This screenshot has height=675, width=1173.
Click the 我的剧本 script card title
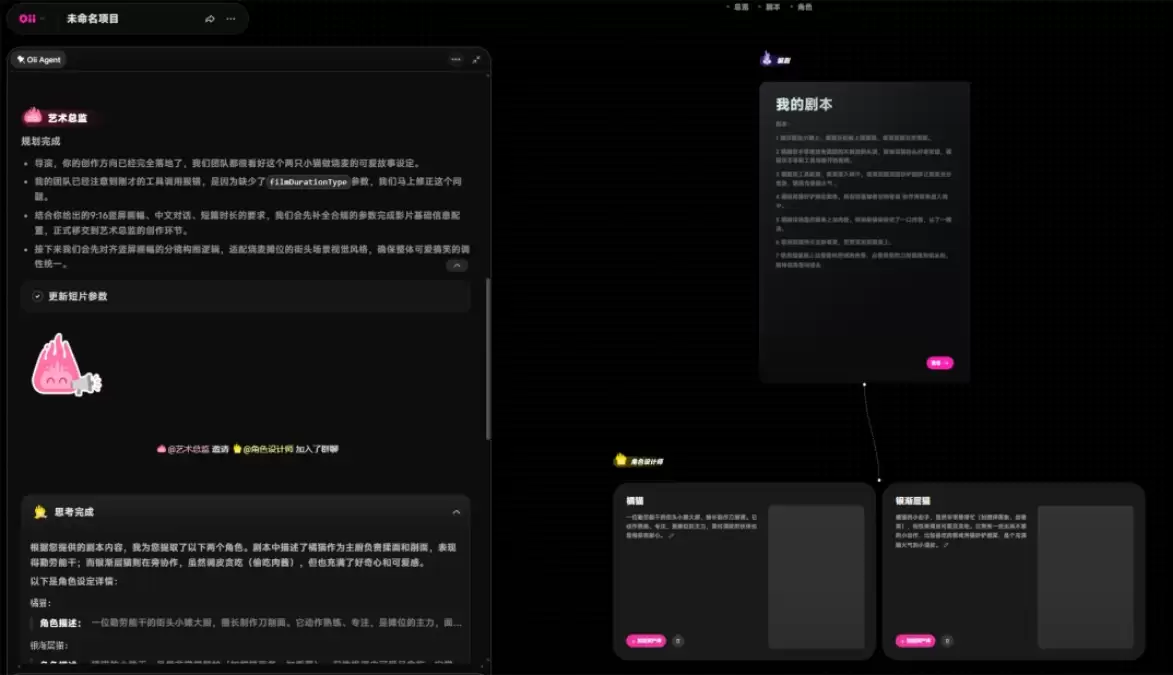(804, 105)
